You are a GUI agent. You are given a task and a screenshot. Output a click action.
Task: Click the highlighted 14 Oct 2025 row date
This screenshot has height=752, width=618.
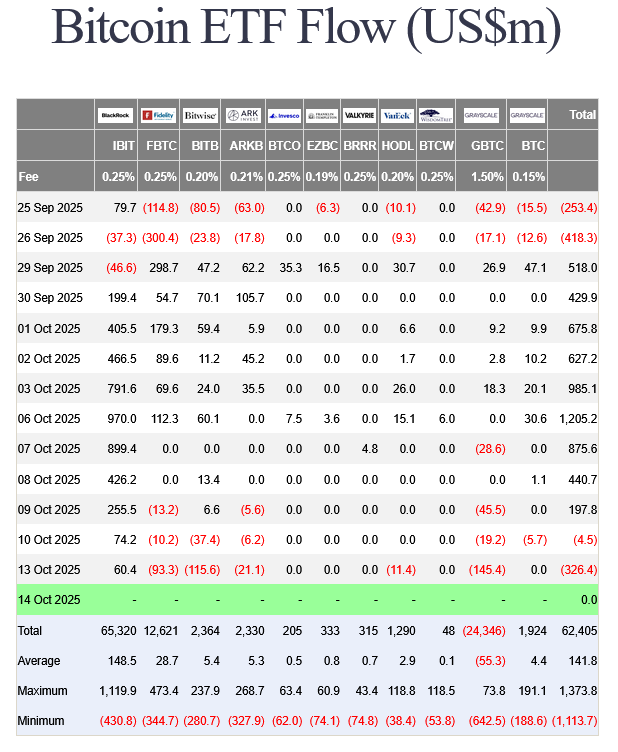coord(49,600)
